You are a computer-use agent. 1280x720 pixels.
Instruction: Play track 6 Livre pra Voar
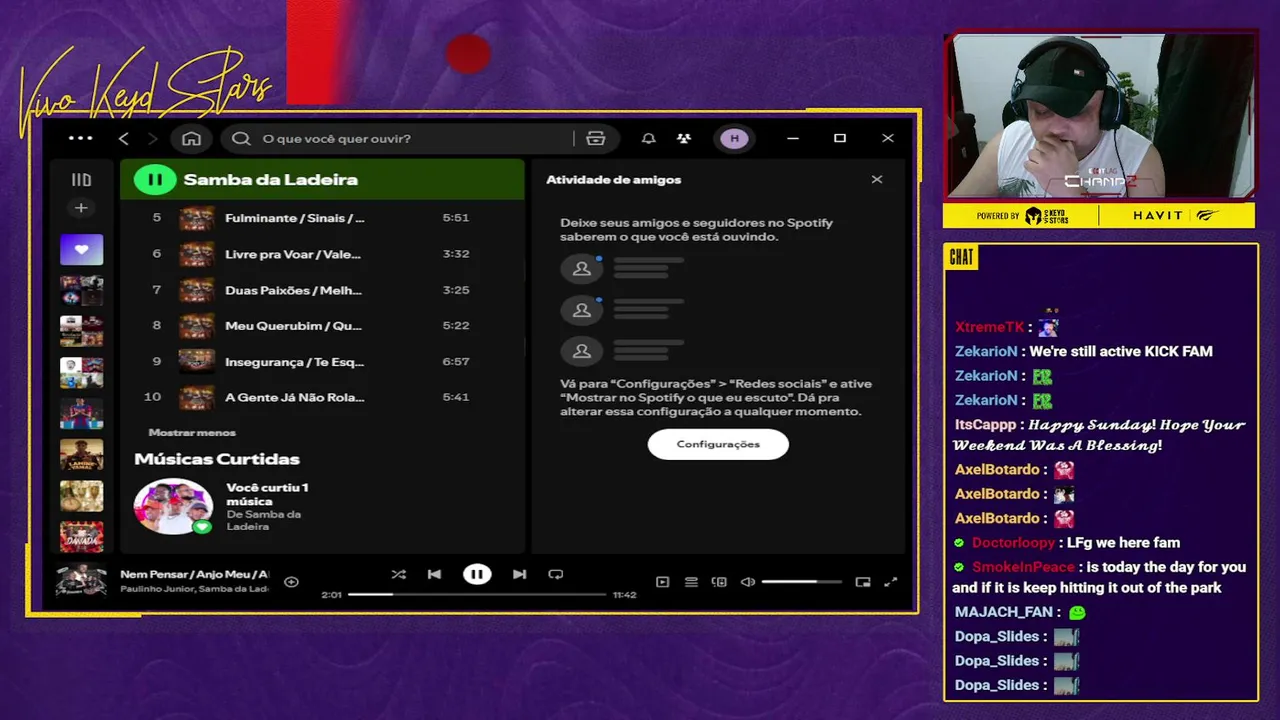(x=323, y=254)
